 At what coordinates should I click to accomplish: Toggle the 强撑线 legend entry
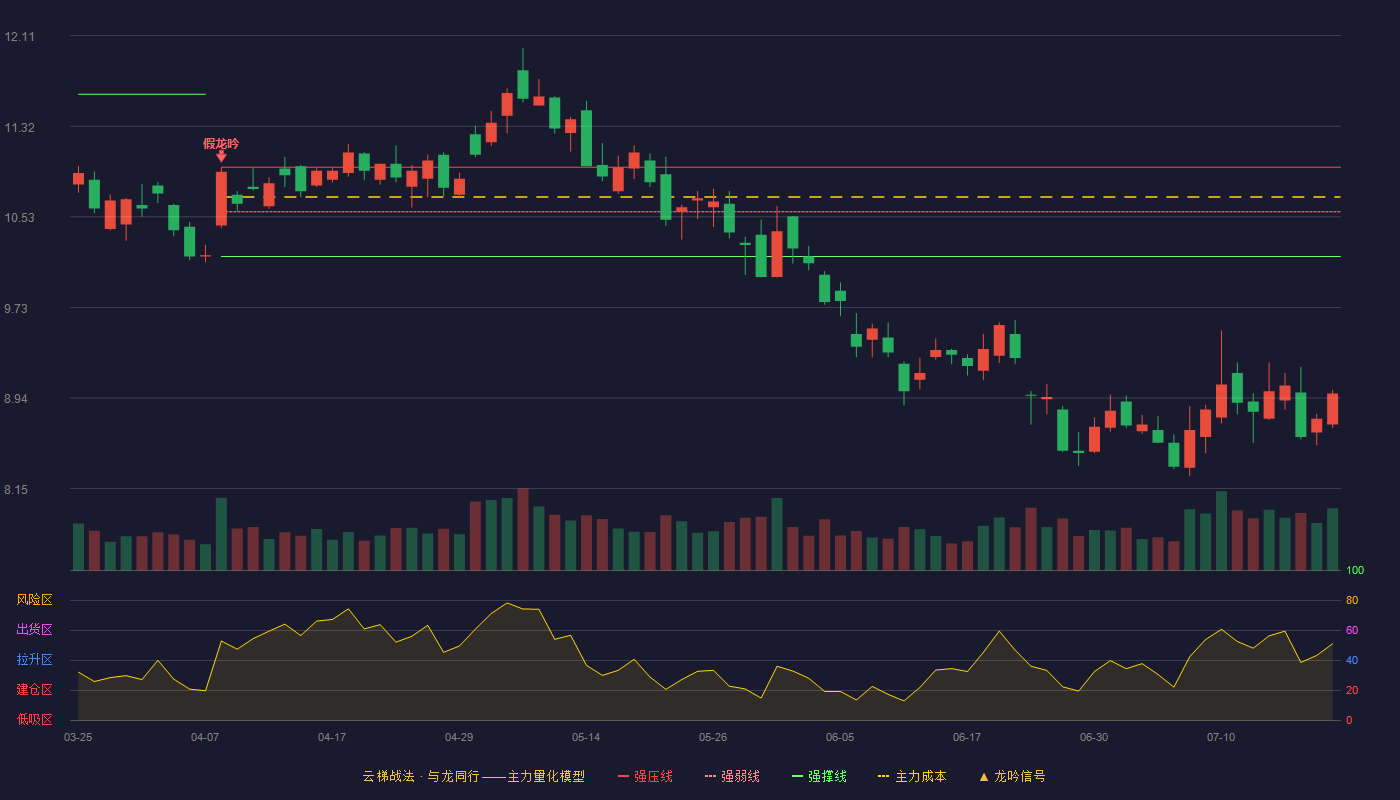[819, 776]
